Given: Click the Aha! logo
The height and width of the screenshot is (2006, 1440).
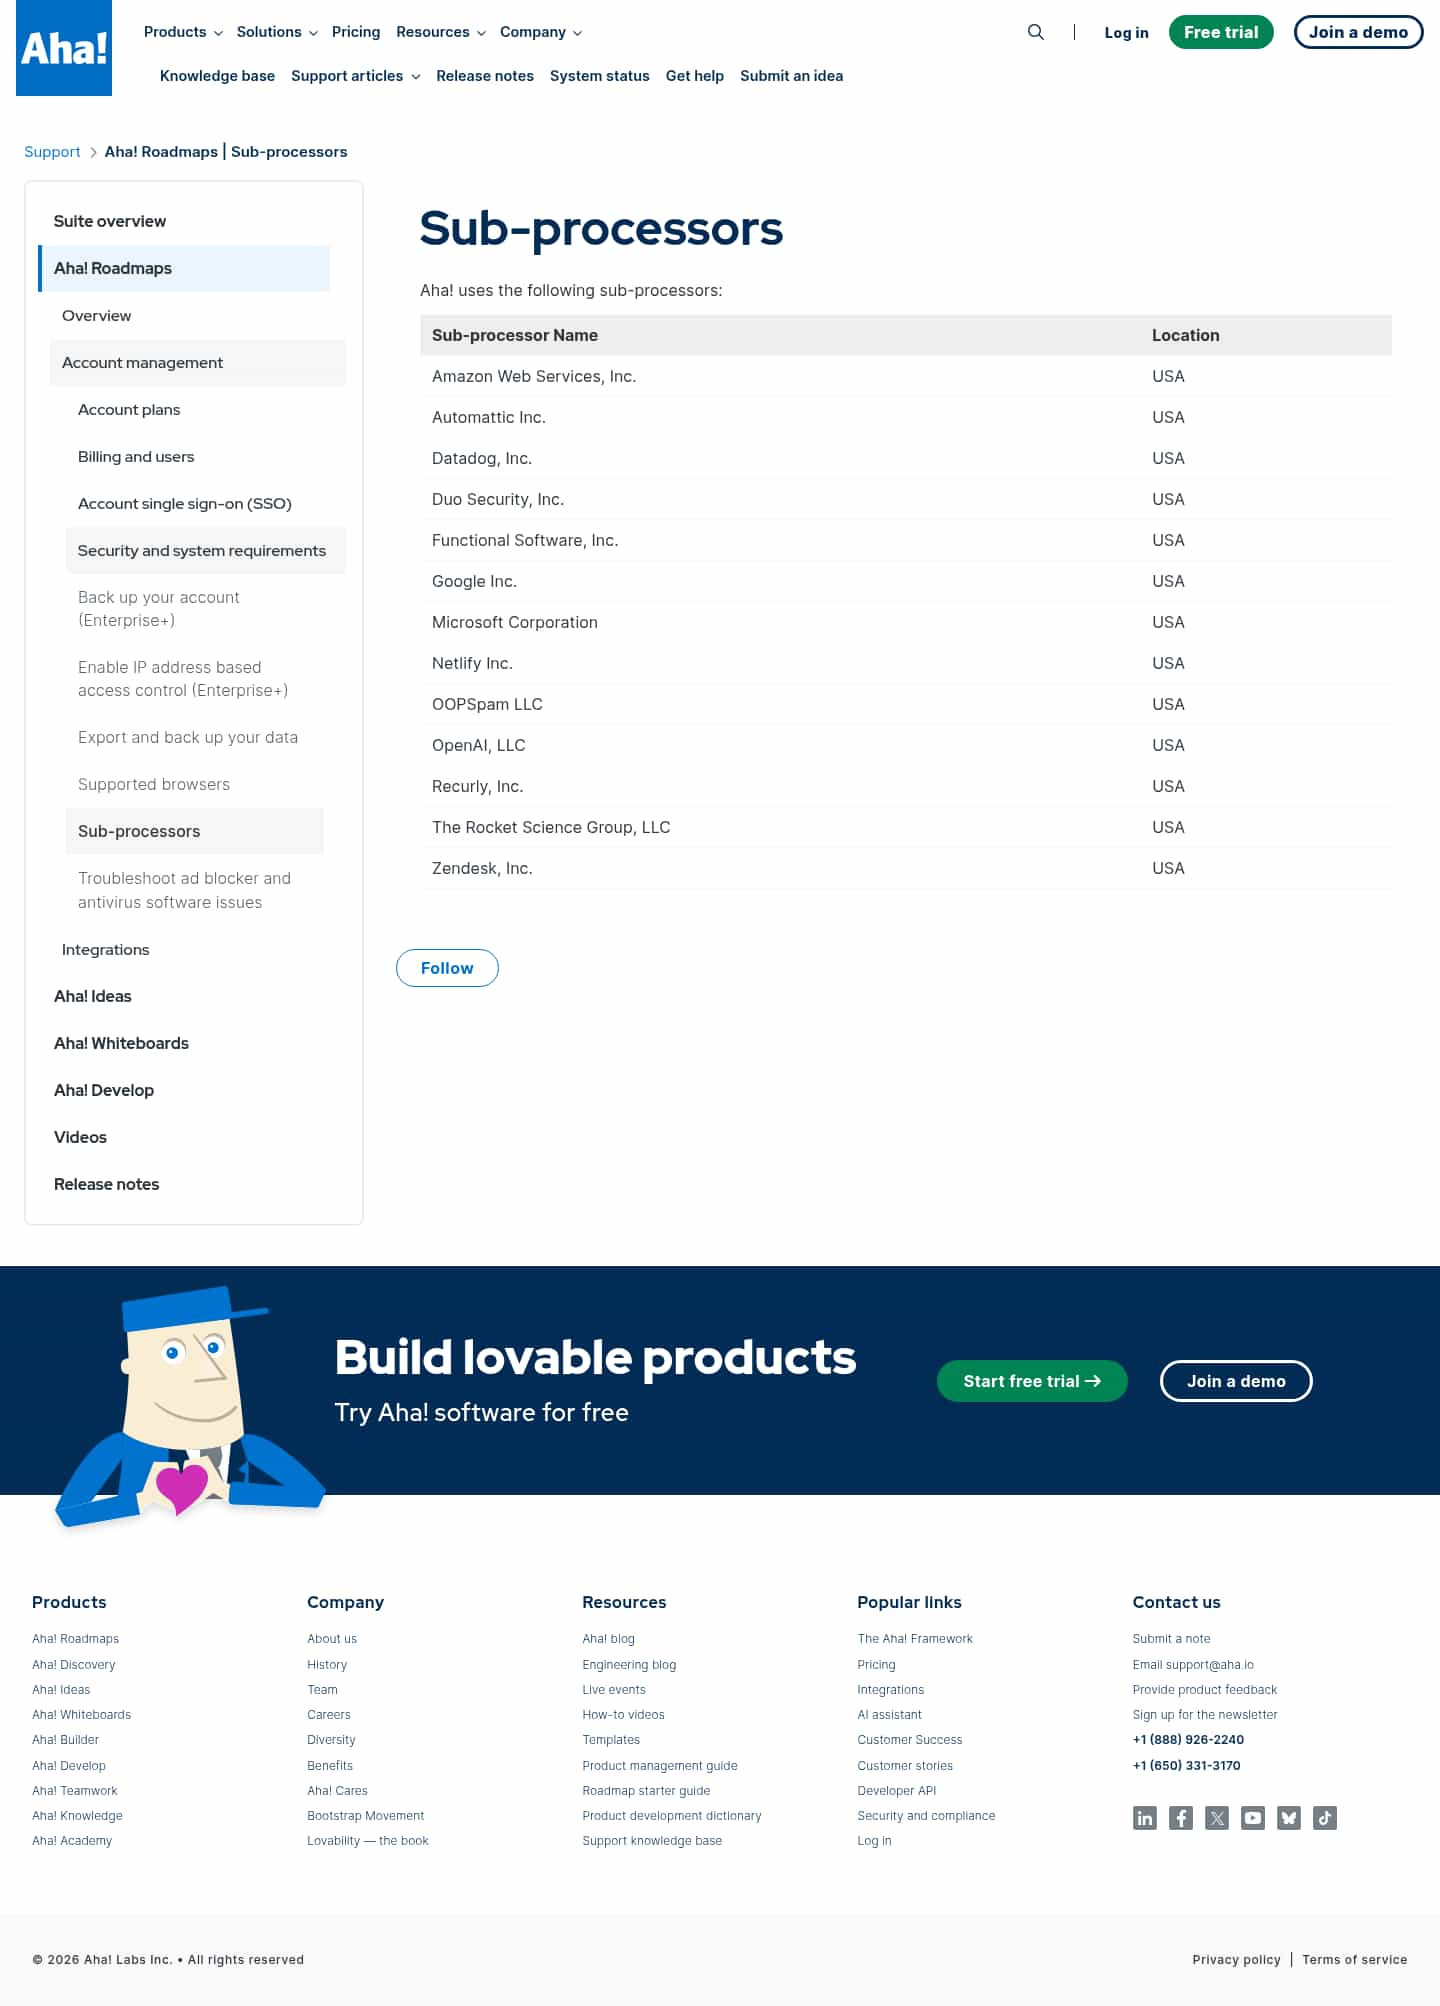Looking at the screenshot, I should pyautogui.click(x=64, y=48).
